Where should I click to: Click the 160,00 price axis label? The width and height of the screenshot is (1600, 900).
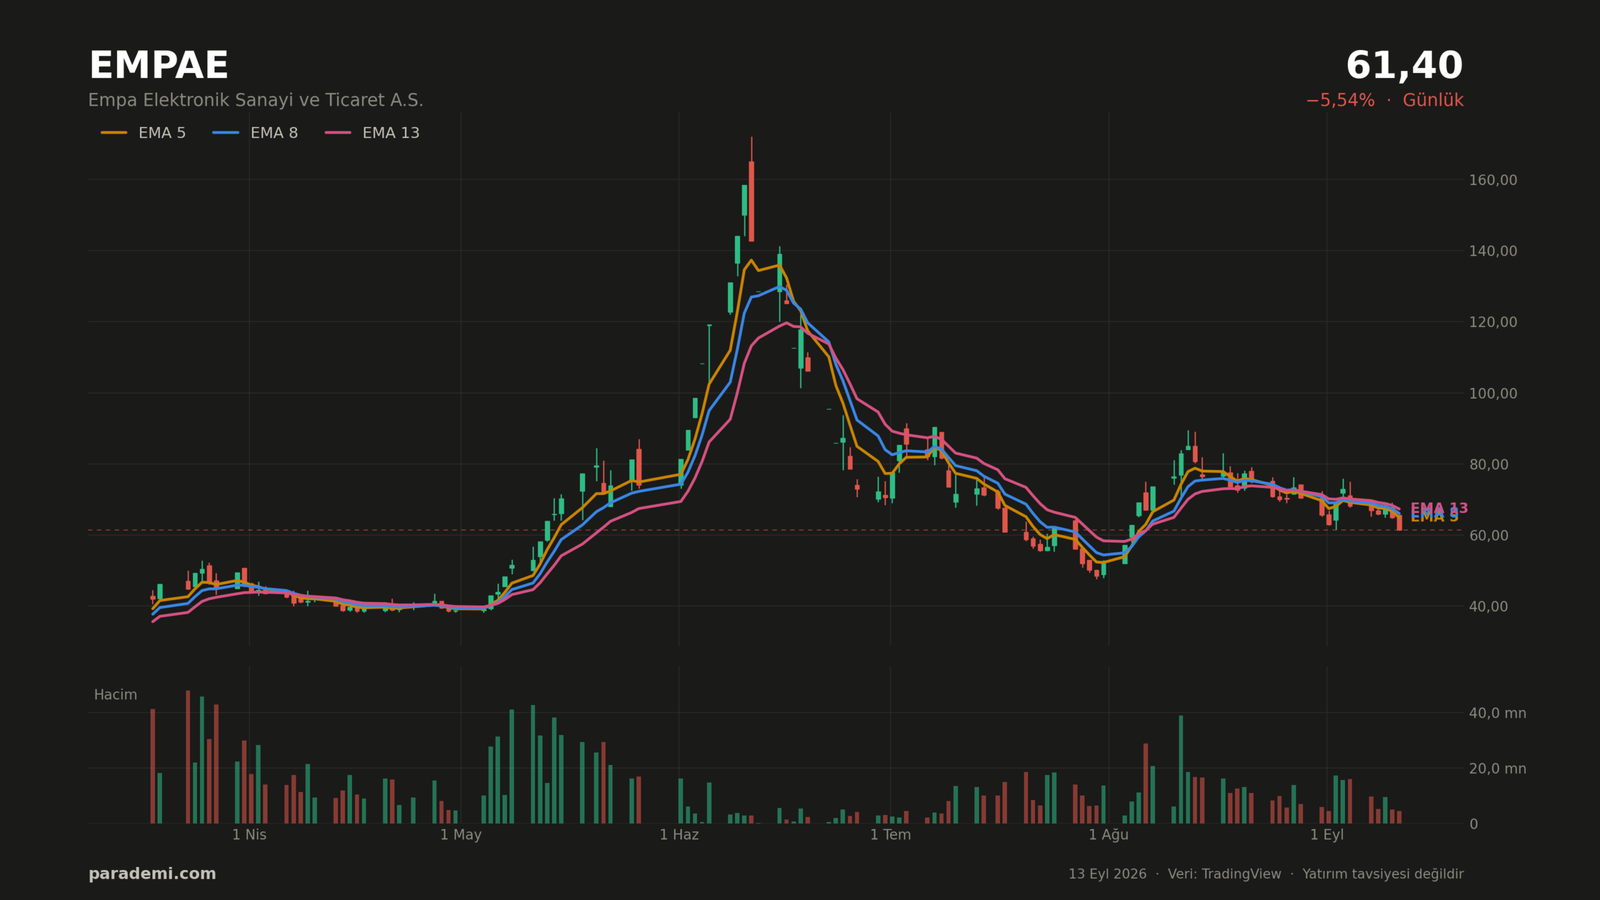click(1493, 180)
